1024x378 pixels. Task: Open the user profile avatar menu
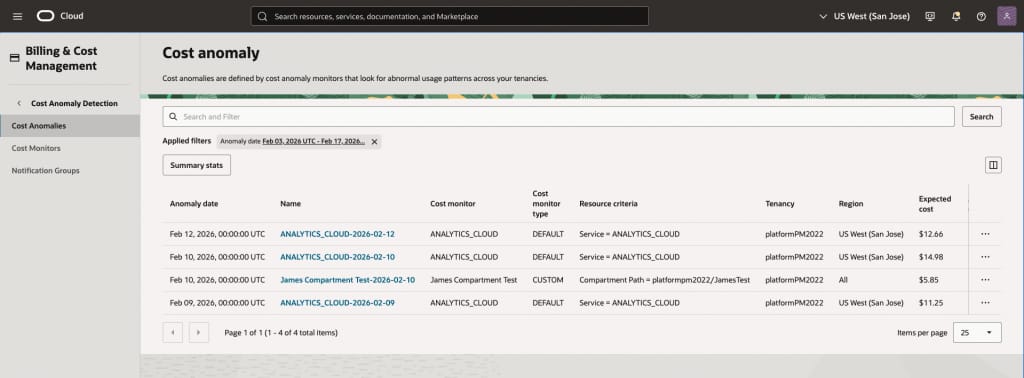[1006, 16]
